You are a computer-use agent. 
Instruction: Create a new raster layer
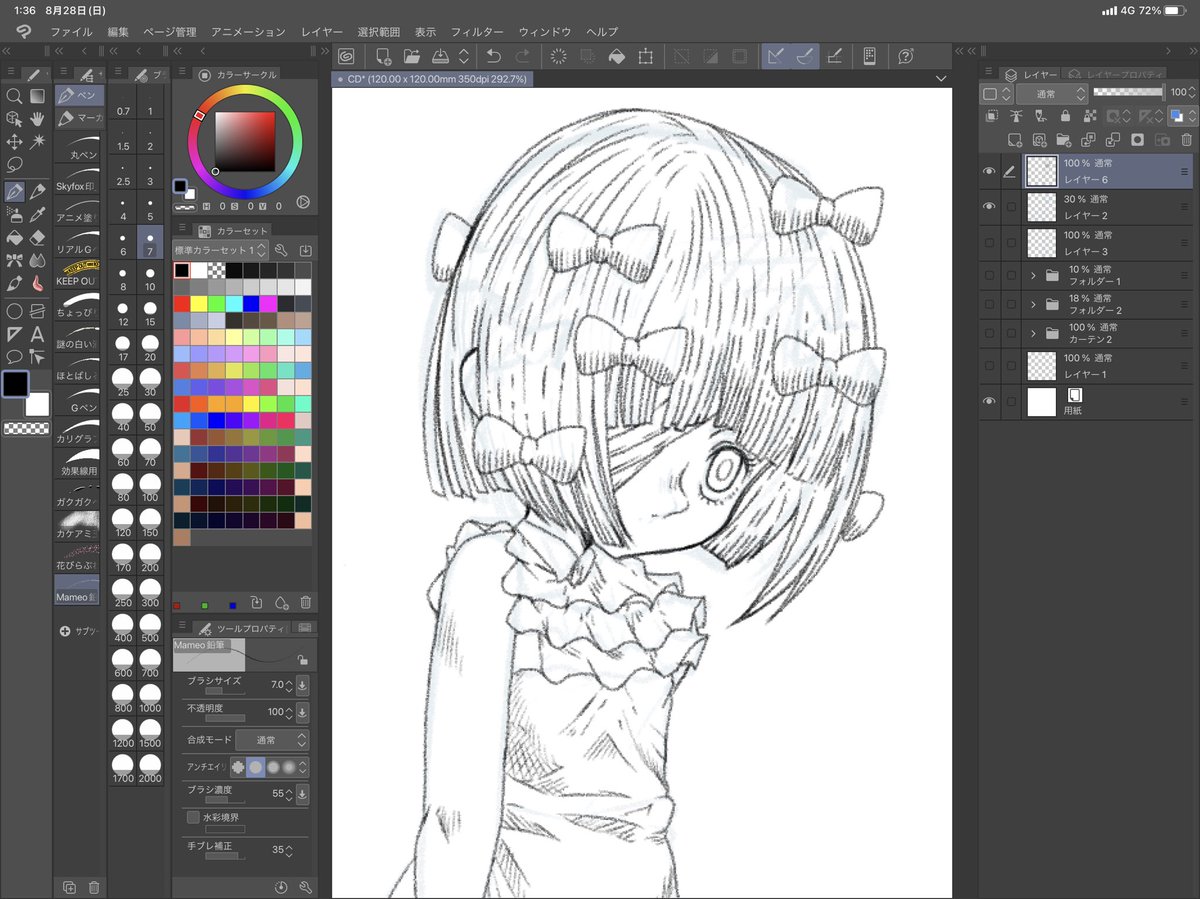[1014, 139]
